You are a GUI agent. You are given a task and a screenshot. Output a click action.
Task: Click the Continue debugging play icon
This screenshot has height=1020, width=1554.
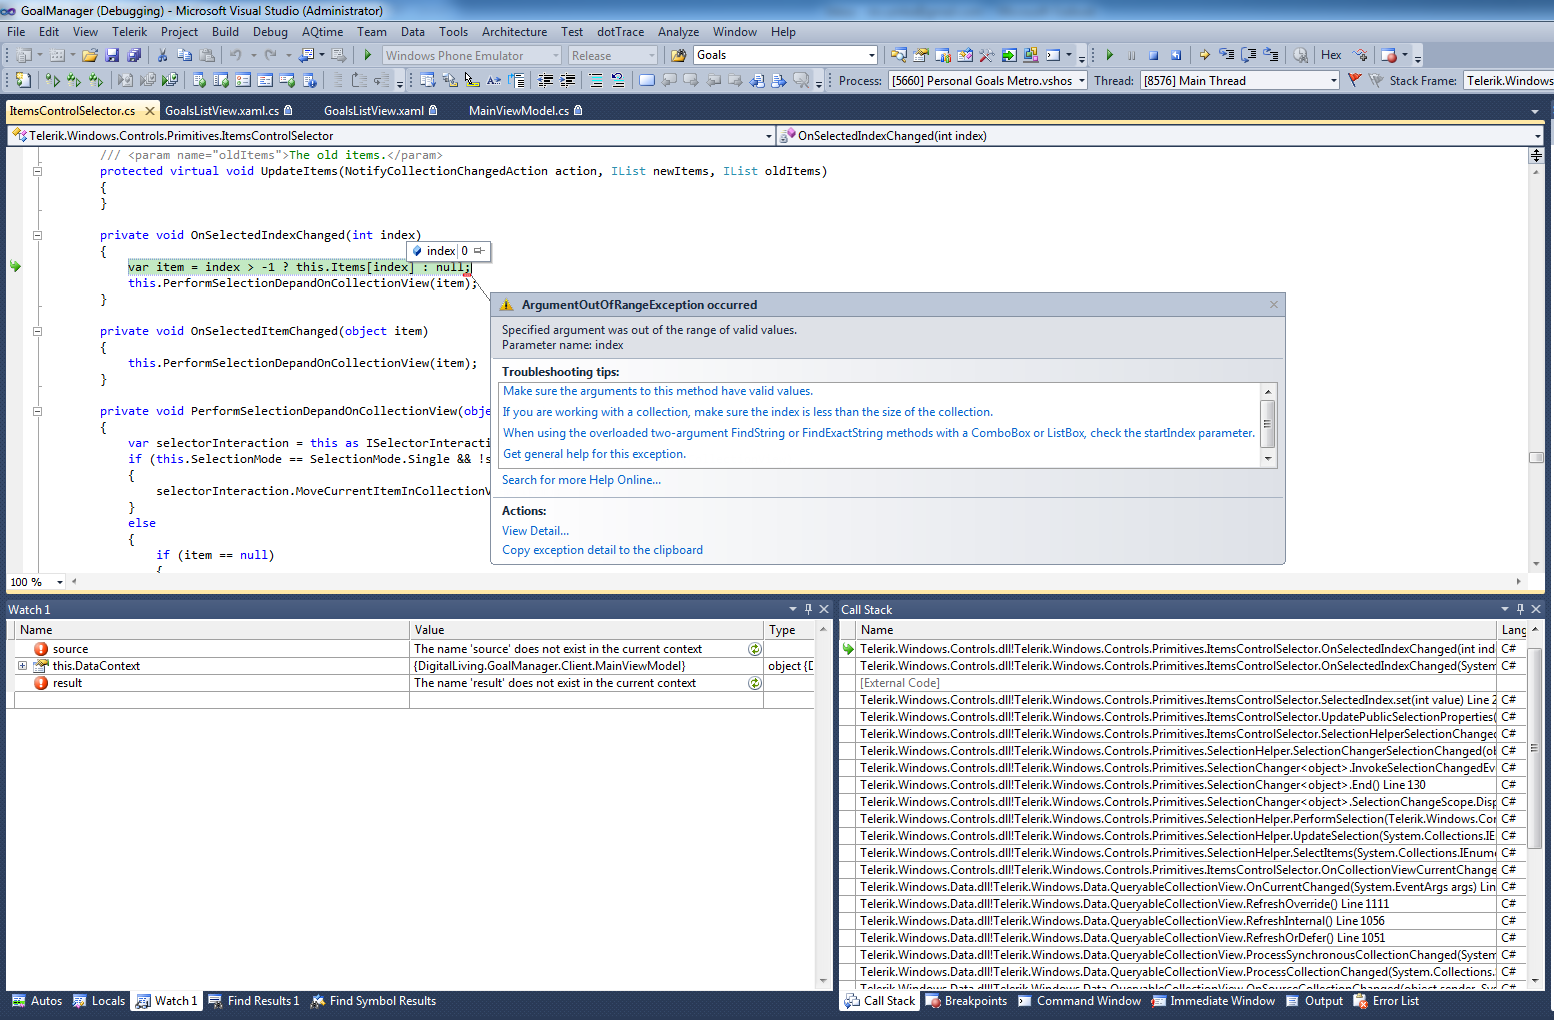[x=1109, y=56]
